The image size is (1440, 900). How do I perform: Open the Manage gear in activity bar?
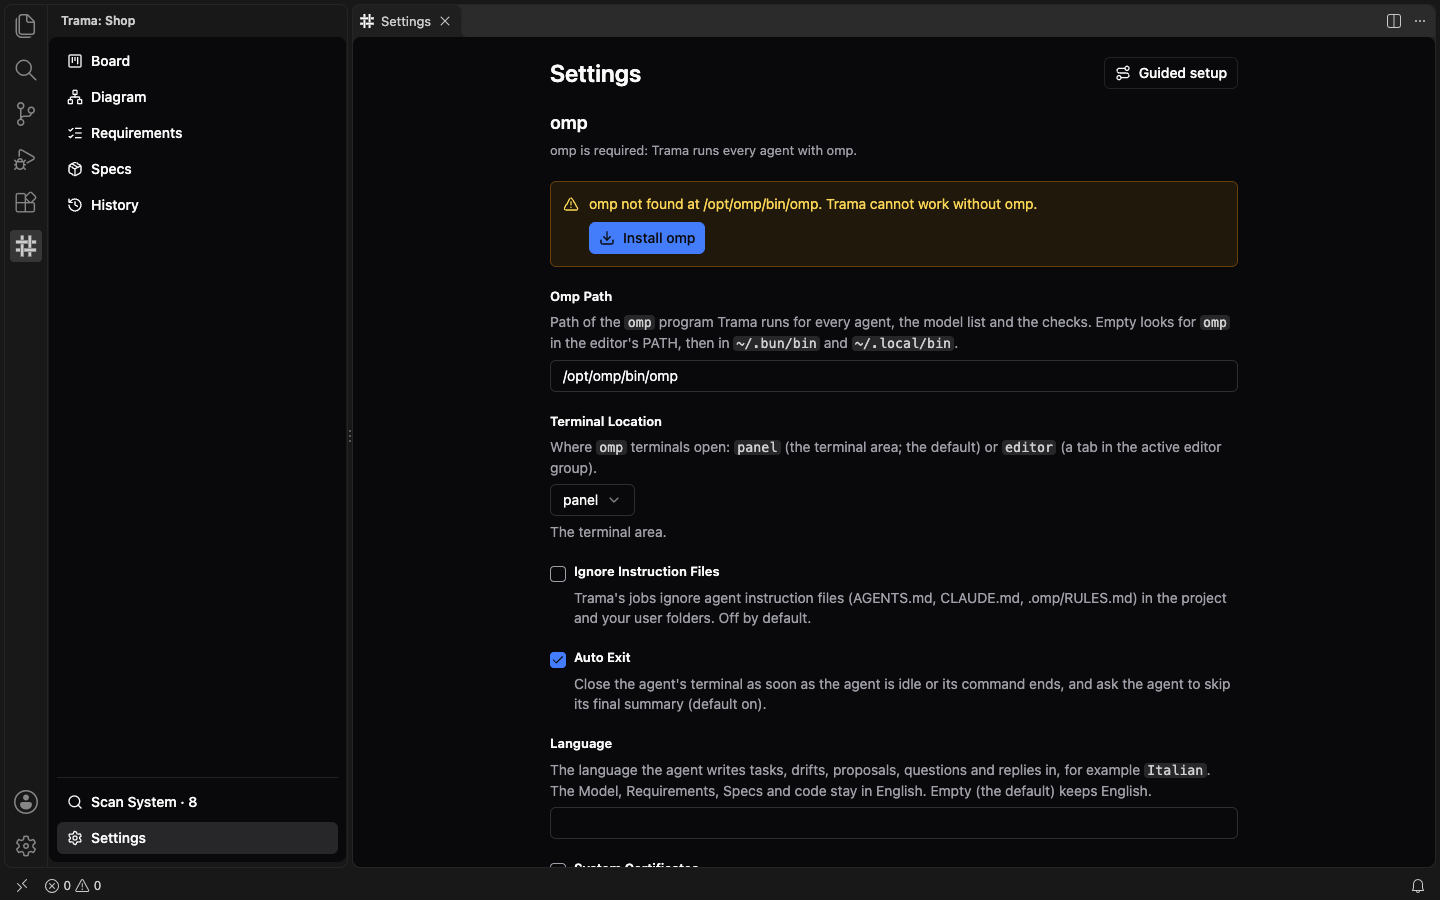pos(26,846)
